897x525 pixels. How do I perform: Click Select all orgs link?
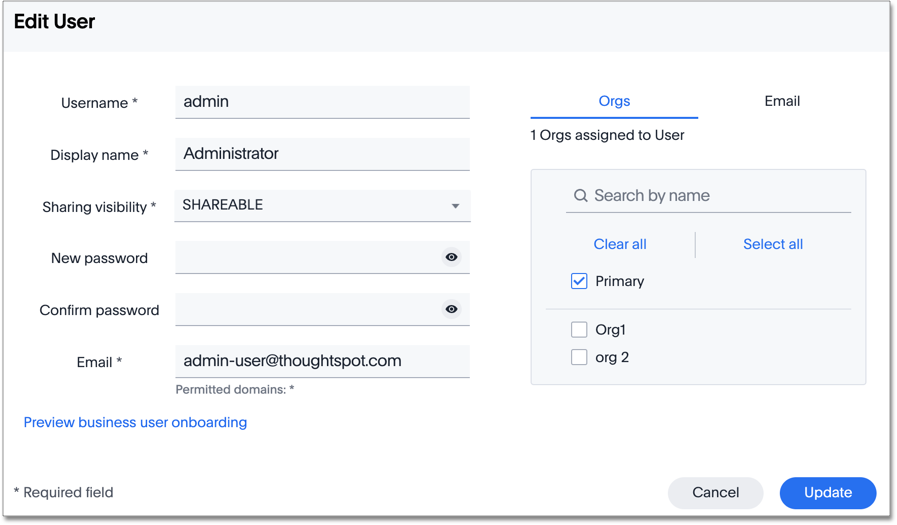[772, 244]
